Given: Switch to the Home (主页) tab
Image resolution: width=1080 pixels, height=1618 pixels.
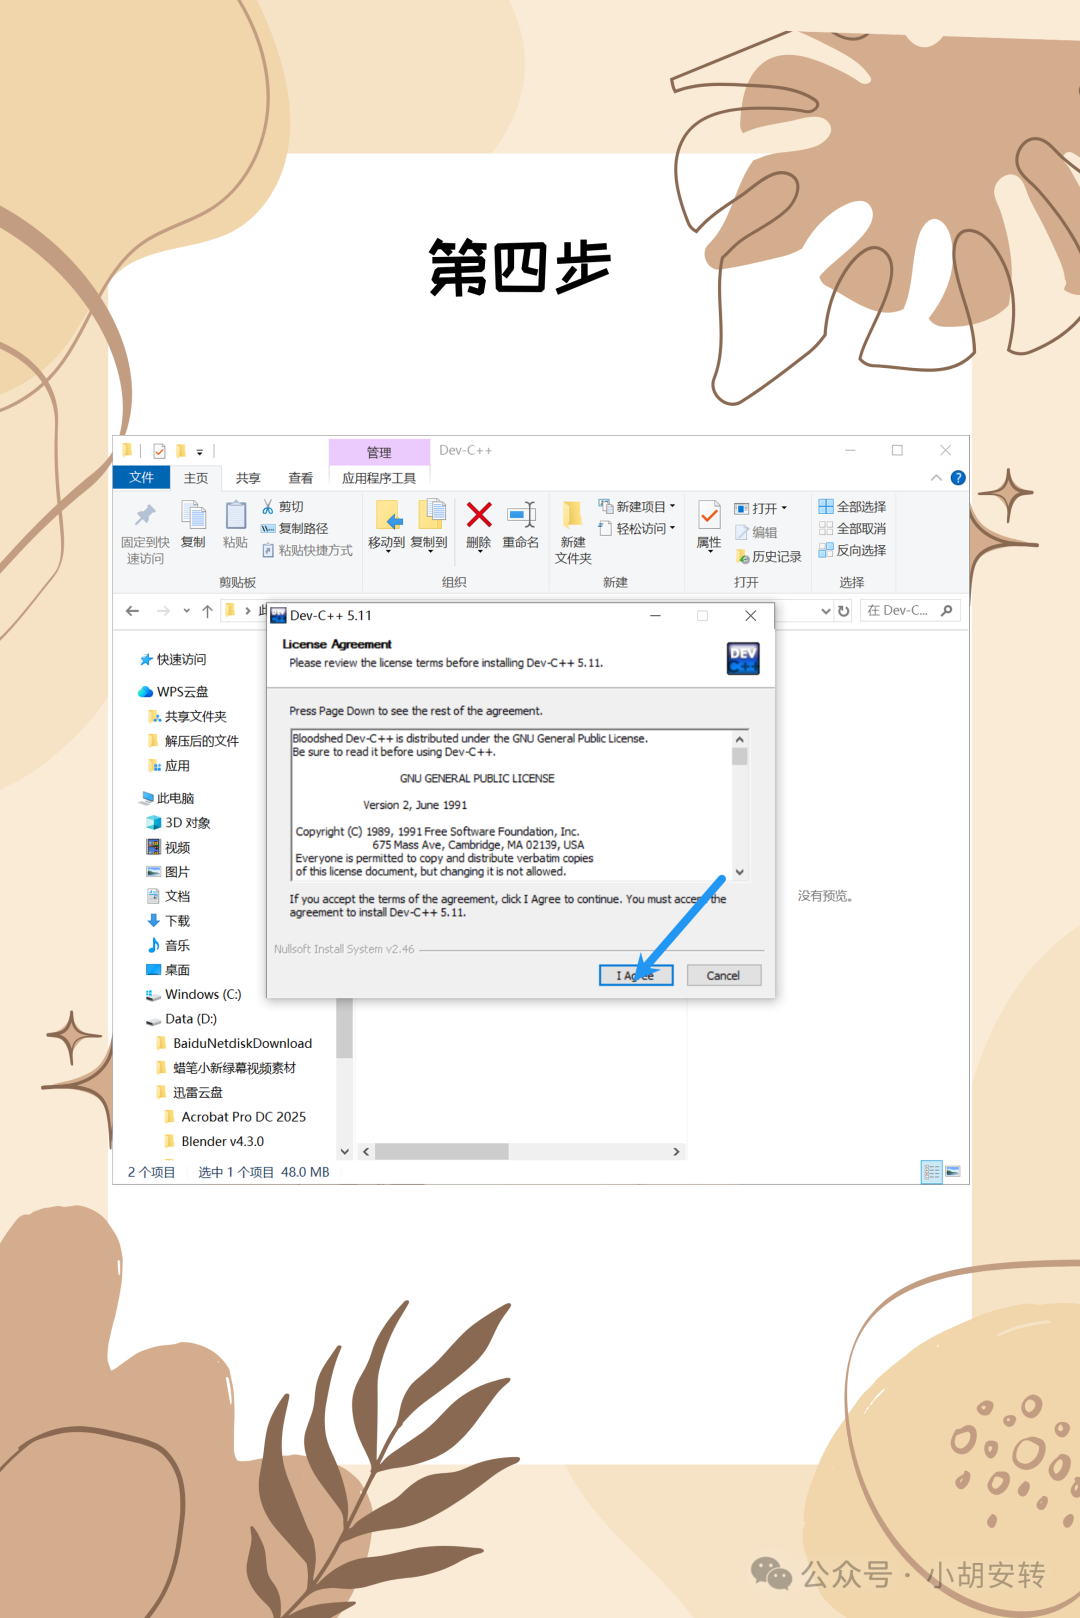Looking at the screenshot, I should (x=196, y=478).
